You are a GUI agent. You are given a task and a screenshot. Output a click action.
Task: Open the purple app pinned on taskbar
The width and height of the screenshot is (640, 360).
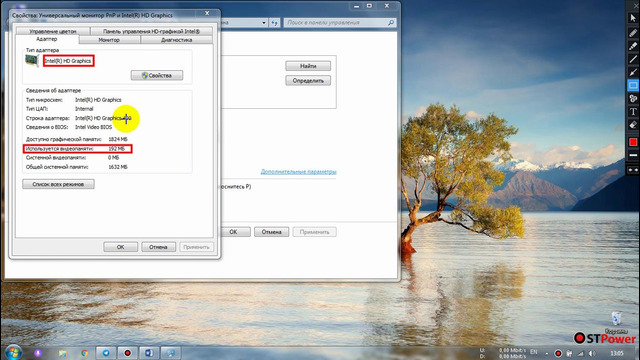coord(38,353)
